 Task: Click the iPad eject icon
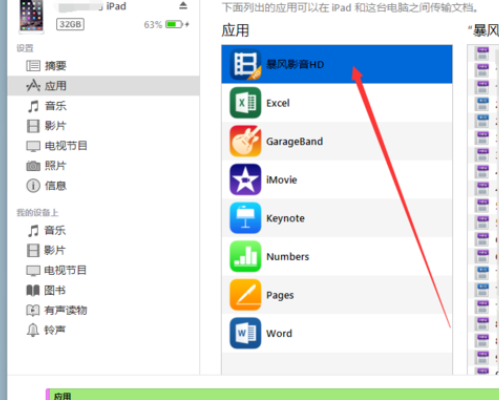[183, 6]
